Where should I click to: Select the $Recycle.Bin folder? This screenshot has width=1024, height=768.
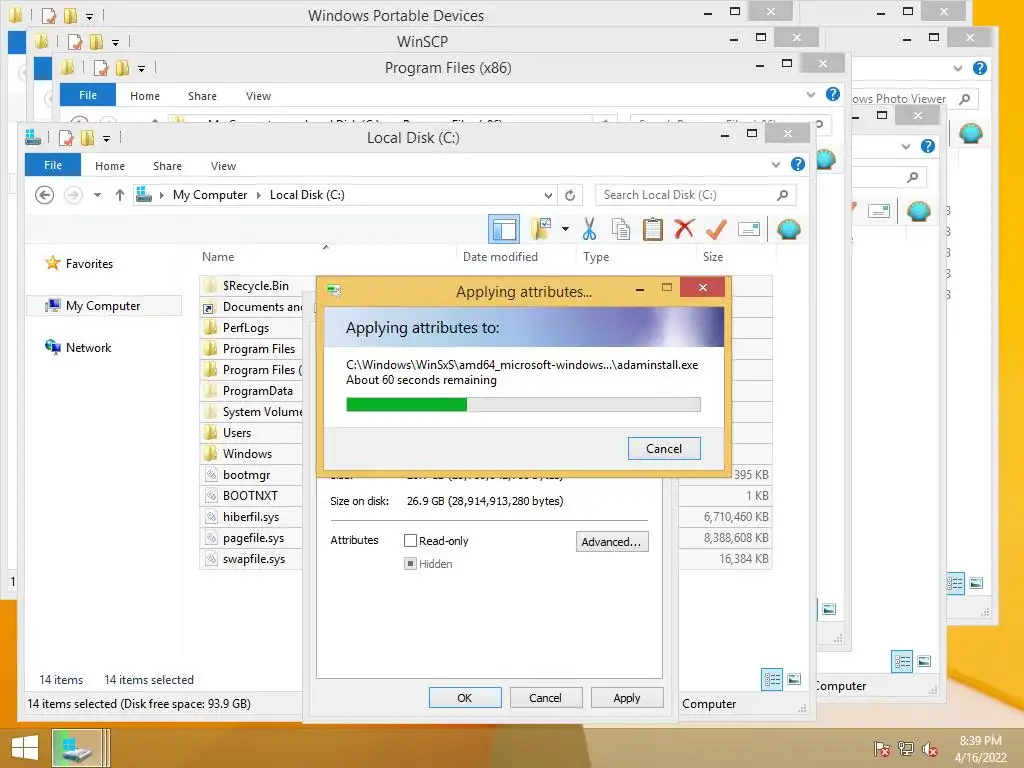255,285
